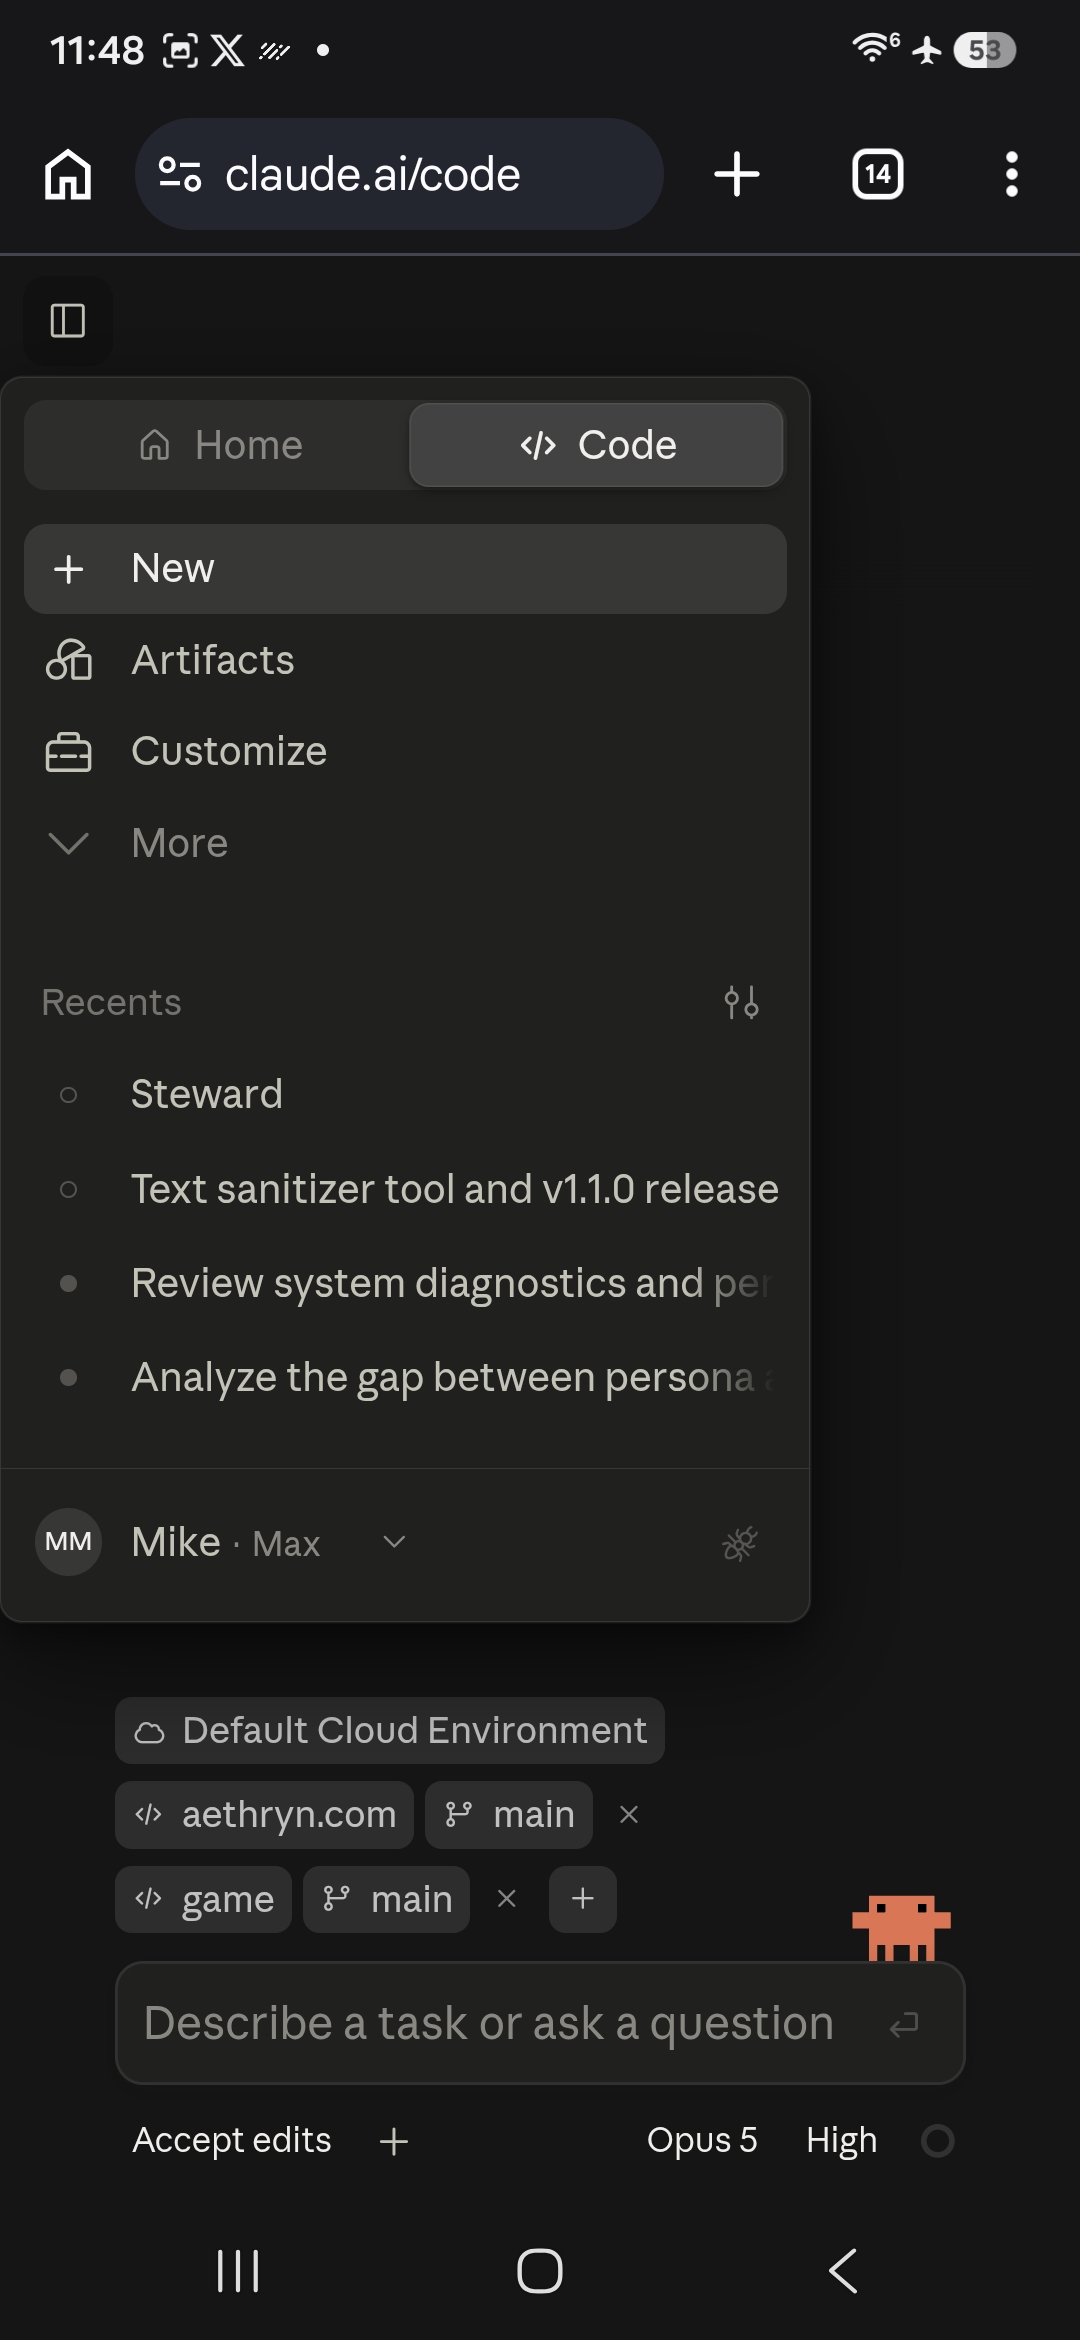Switch to the Home tab
The height and width of the screenshot is (2340, 1080).
(x=218, y=445)
